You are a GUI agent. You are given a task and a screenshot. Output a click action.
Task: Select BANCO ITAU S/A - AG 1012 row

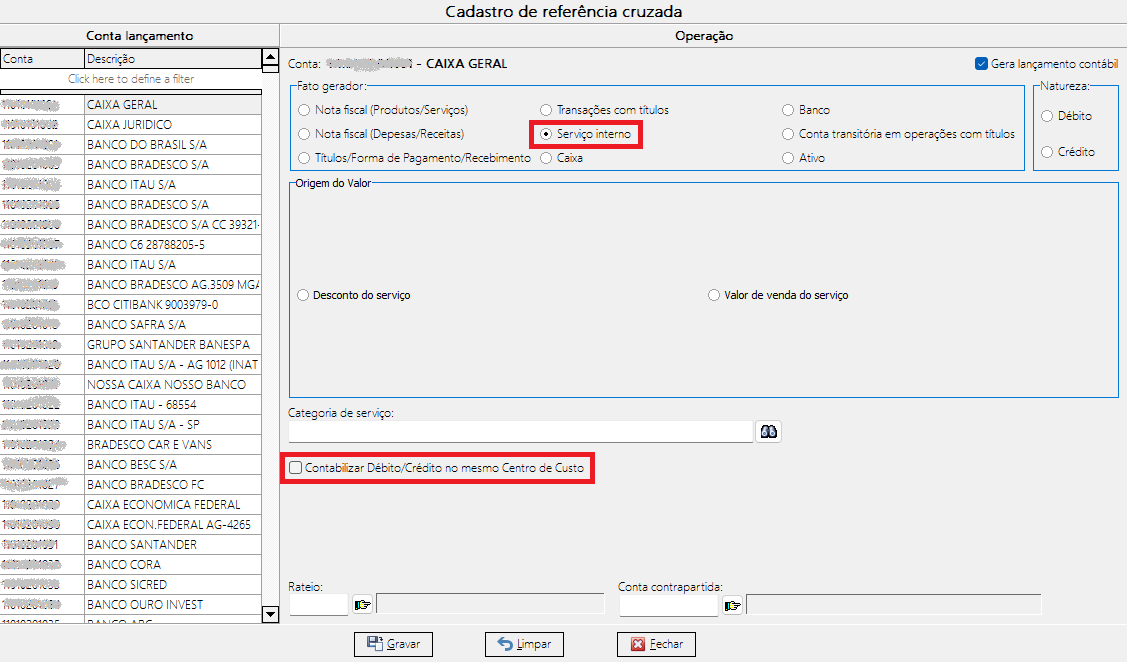[131, 365]
